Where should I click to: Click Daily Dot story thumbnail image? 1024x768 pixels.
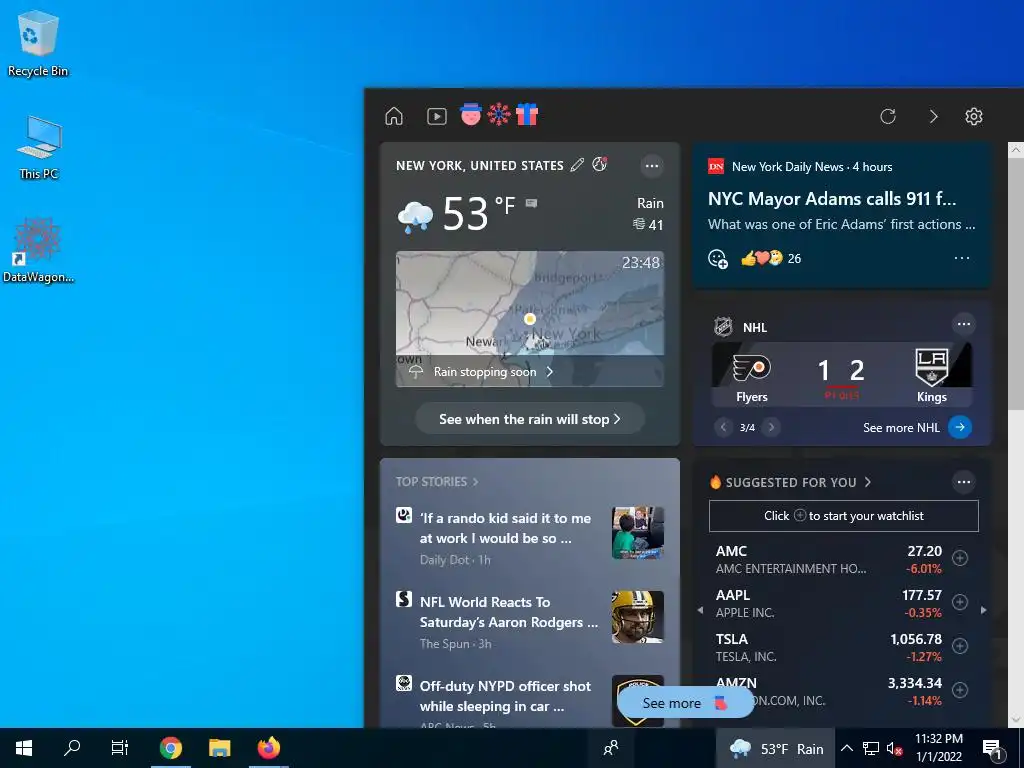(x=637, y=533)
